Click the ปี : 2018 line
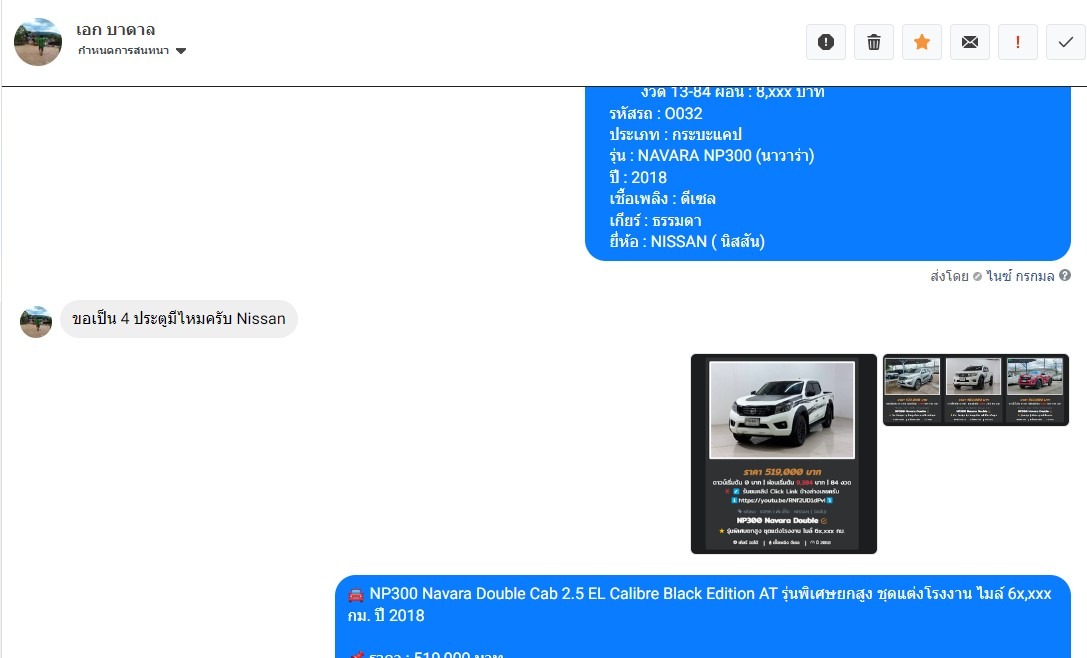Viewport: 1087px width, 658px height. pyautogui.click(x=638, y=178)
